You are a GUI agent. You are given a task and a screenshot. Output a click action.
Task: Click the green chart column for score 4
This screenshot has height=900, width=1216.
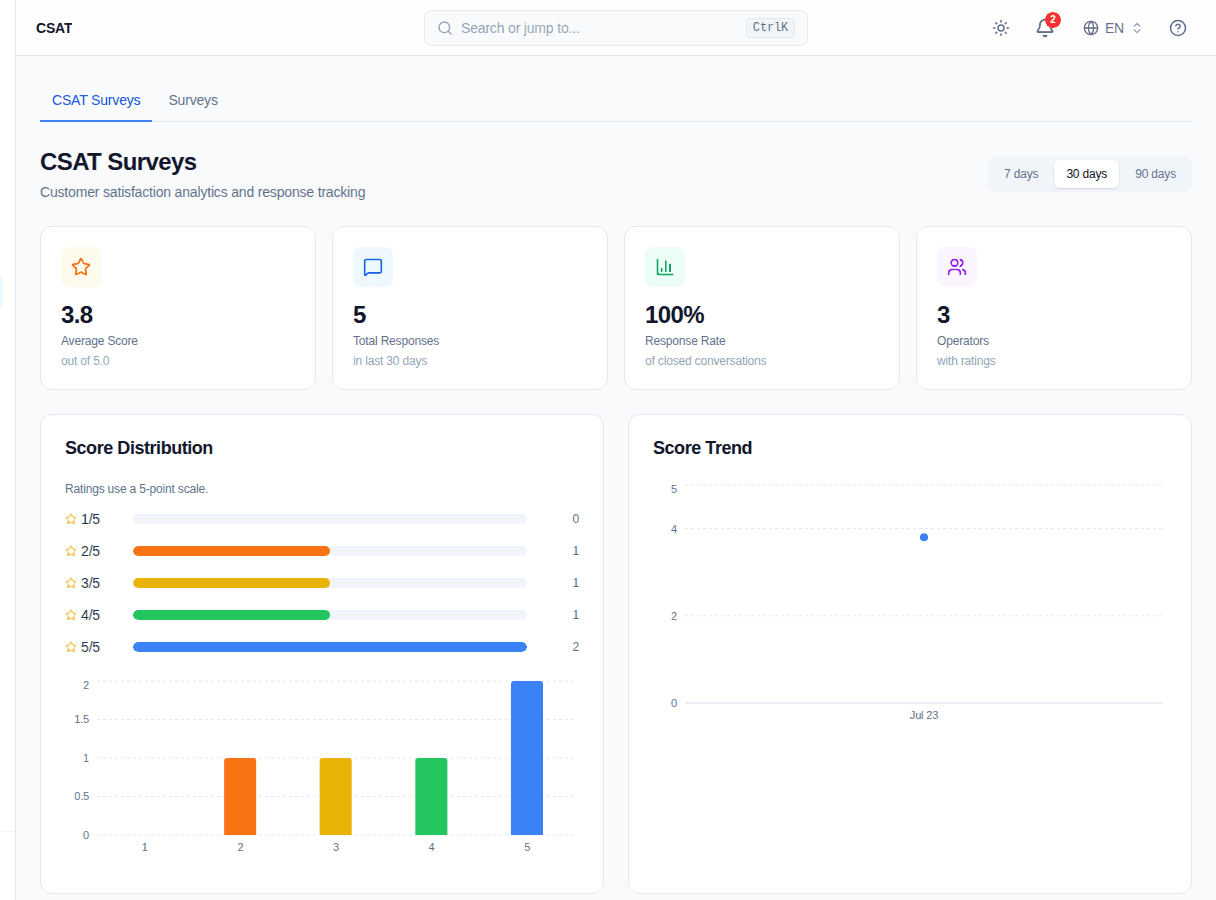point(431,796)
